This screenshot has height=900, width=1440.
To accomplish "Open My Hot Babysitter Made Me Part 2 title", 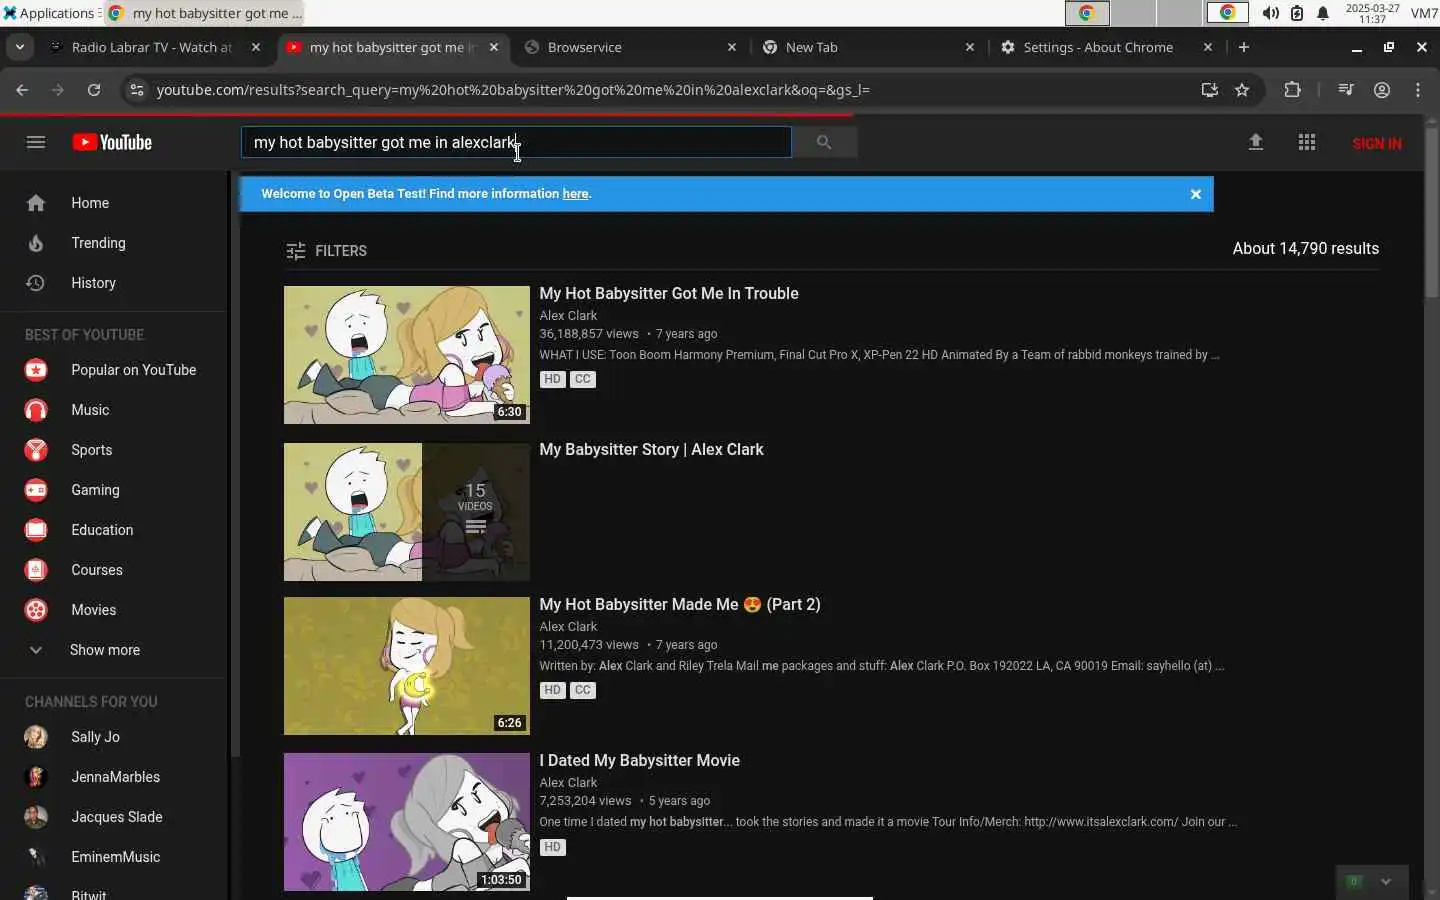I will 680,604.
